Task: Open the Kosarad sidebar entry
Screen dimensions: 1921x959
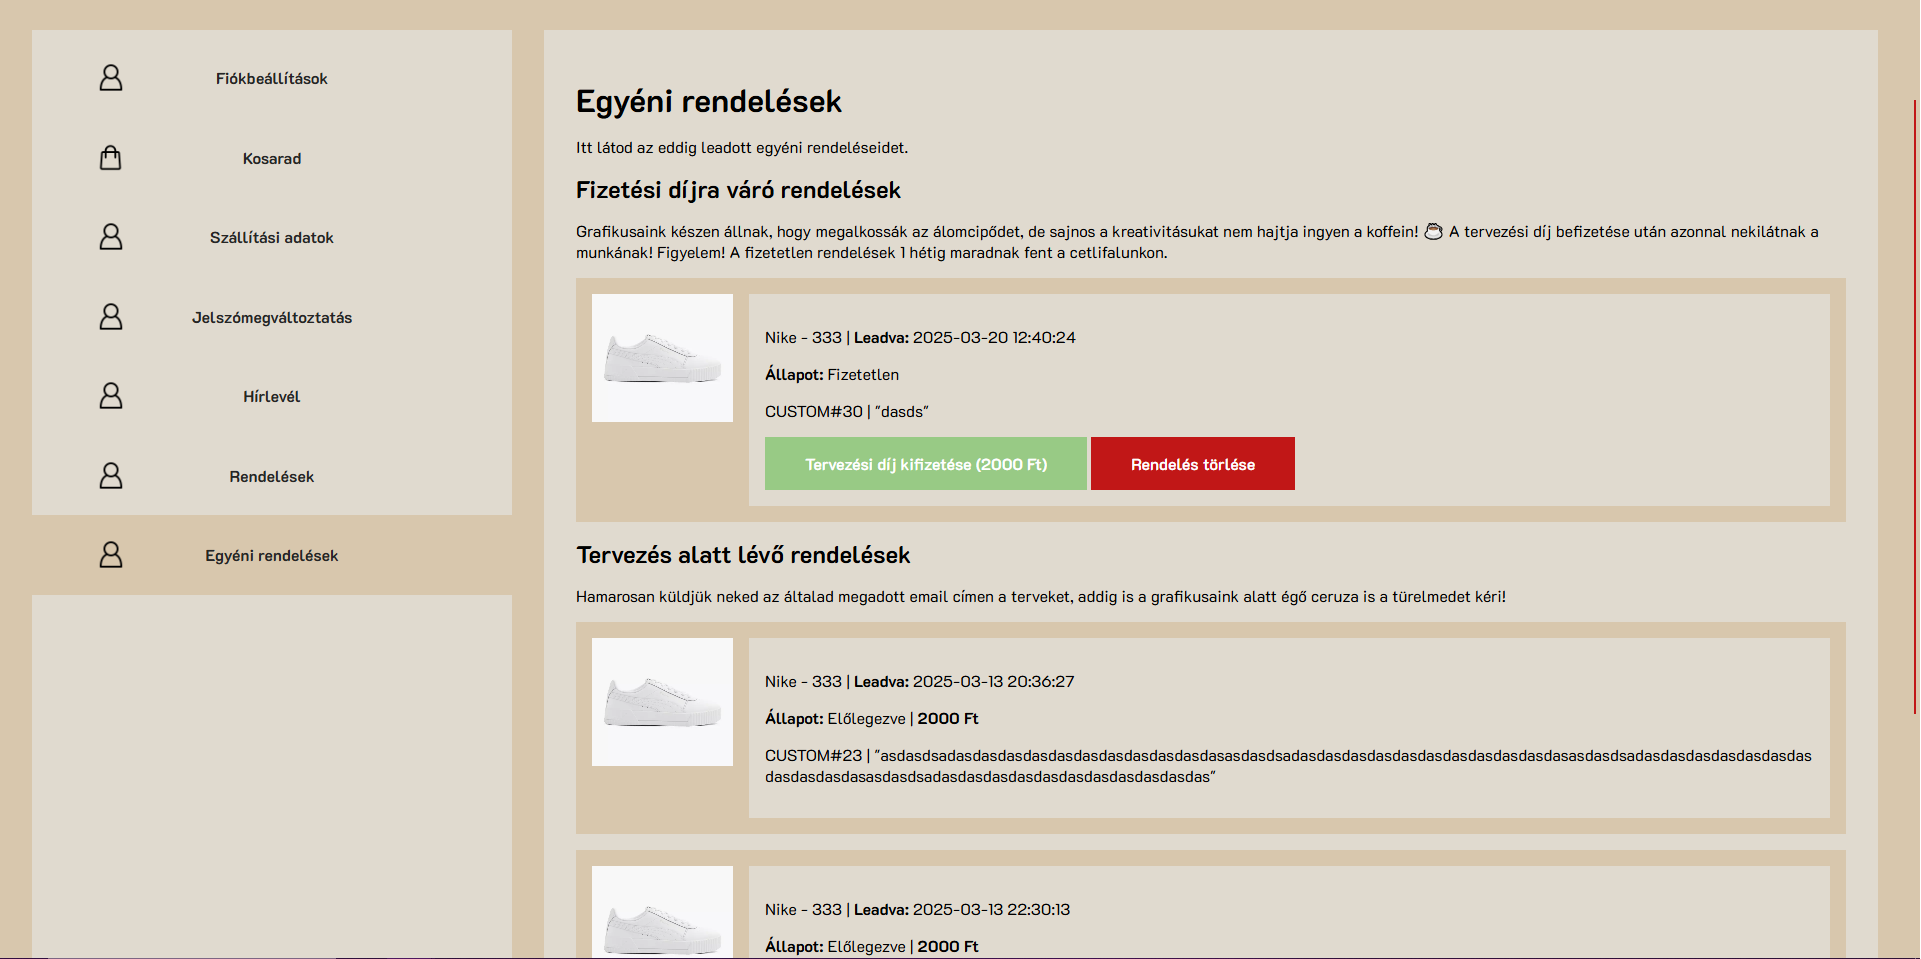Action: (x=271, y=159)
